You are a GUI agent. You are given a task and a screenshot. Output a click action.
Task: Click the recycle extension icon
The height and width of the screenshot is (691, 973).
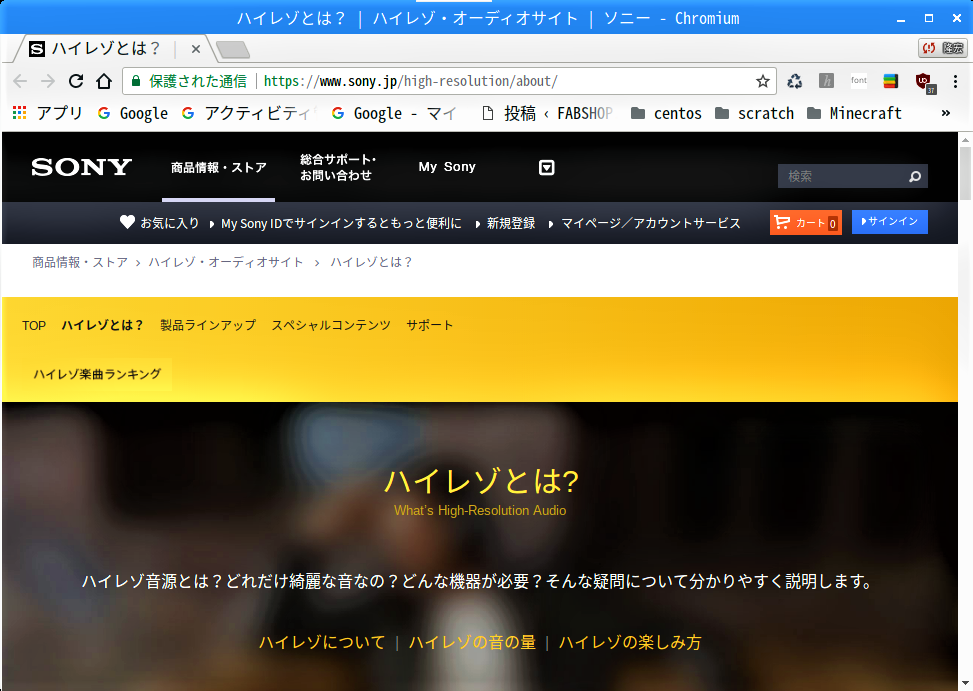point(794,81)
